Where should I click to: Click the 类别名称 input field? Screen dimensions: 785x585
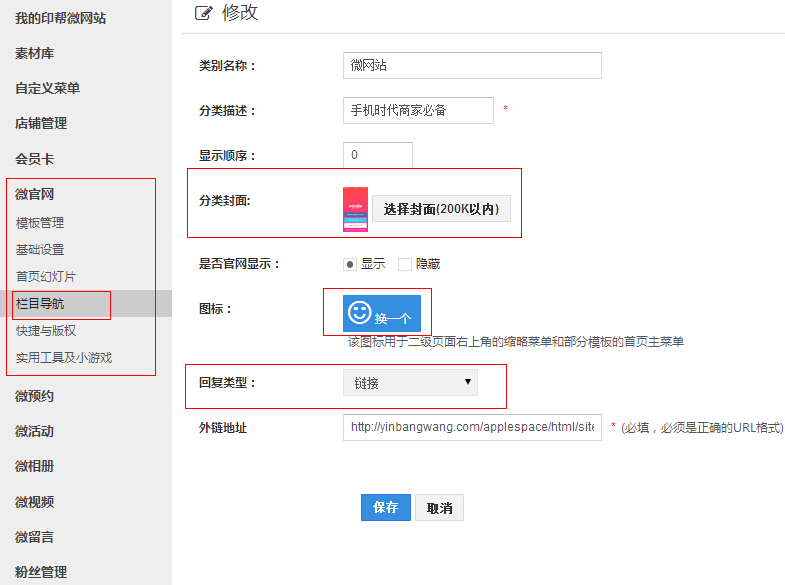(x=471, y=66)
